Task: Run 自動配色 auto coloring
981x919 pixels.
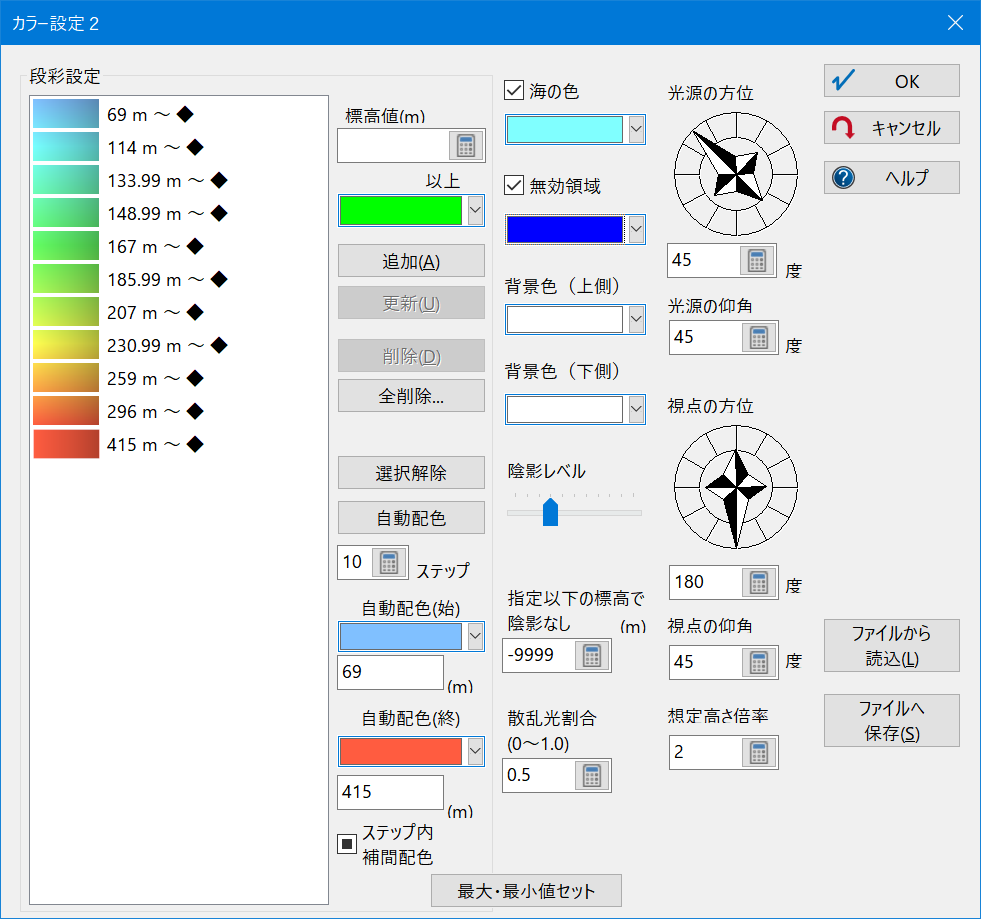Action: click(411, 517)
